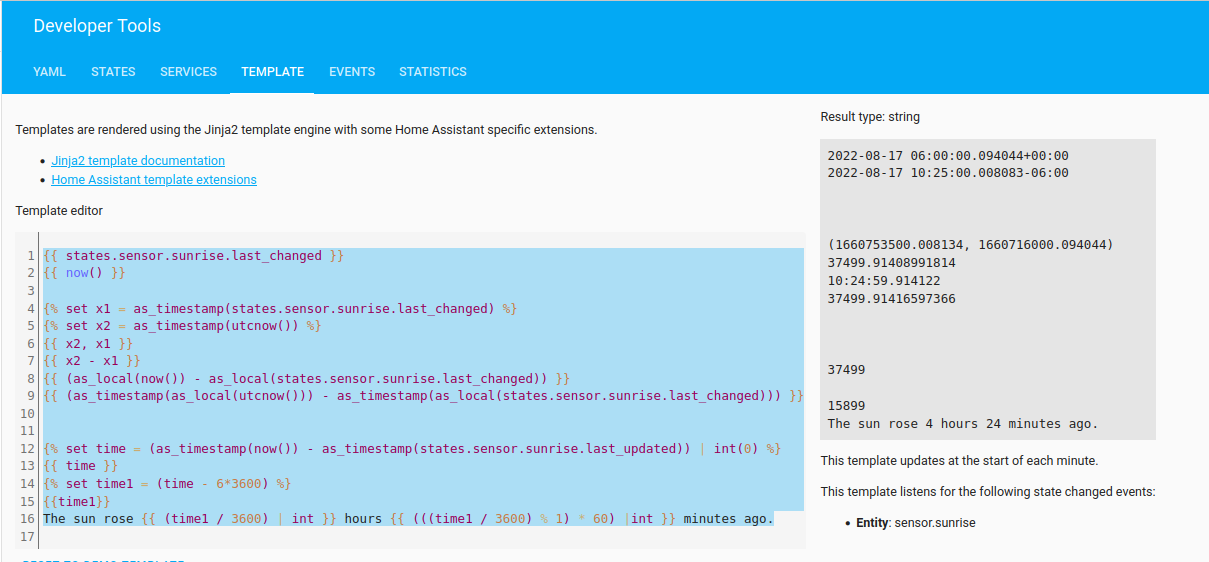The height and width of the screenshot is (562, 1209).
Task: Click line number 12 in editor gutter
Action: [x=31, y=449]
